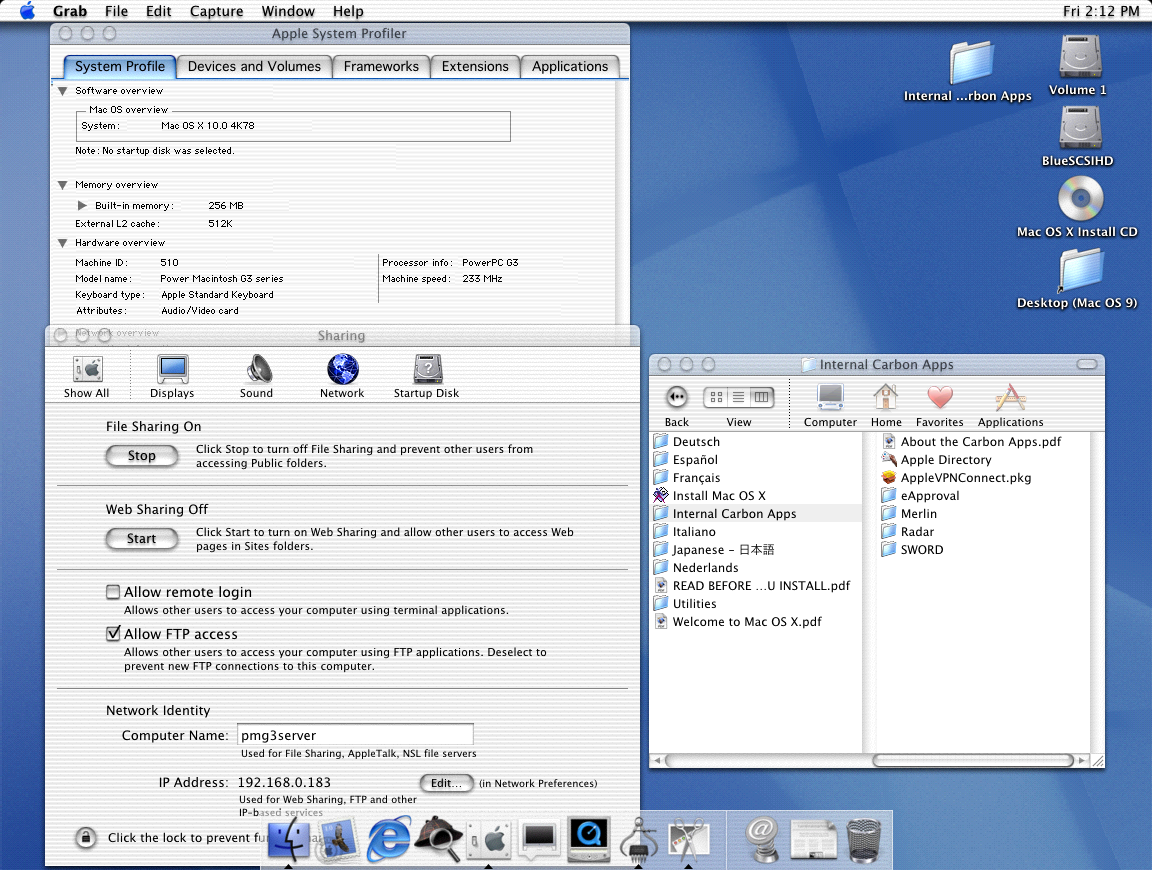Switch Finder to column view
This screenshot has height=870, width=1152.
(762, 398)
